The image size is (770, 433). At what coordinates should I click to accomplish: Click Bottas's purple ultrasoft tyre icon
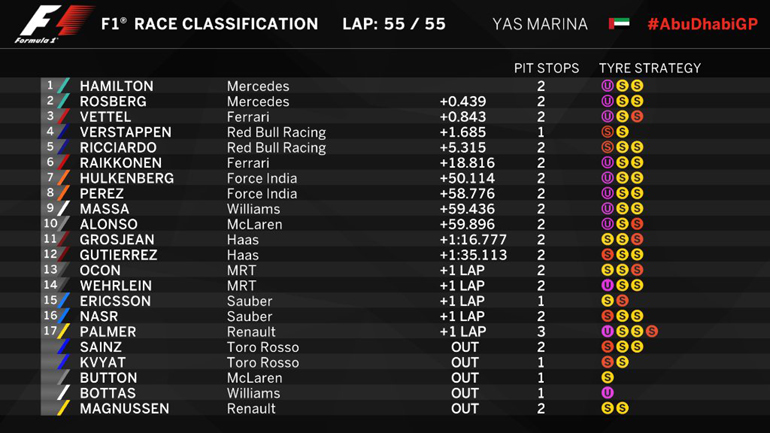[x=607, y=393]
